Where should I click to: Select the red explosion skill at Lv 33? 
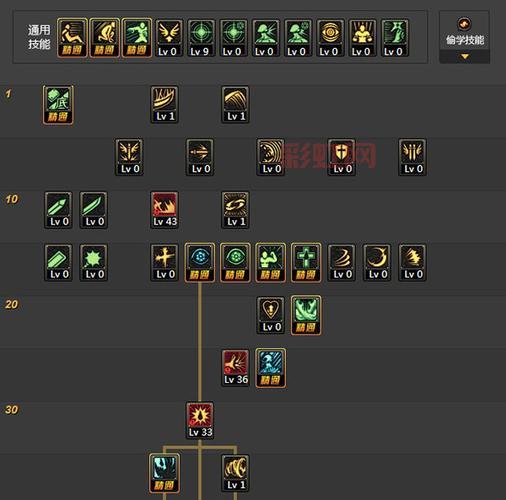coord(200,421)
